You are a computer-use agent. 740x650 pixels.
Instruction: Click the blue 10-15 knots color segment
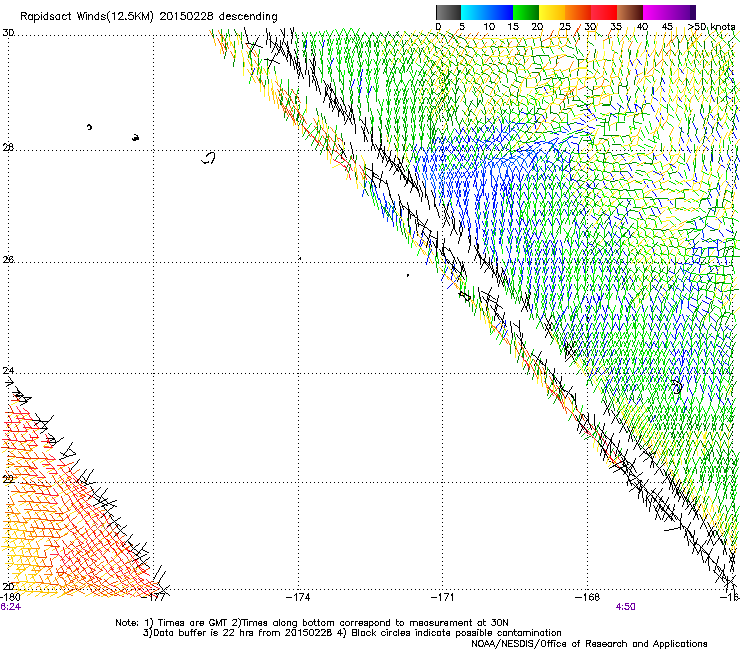[500, 12]
